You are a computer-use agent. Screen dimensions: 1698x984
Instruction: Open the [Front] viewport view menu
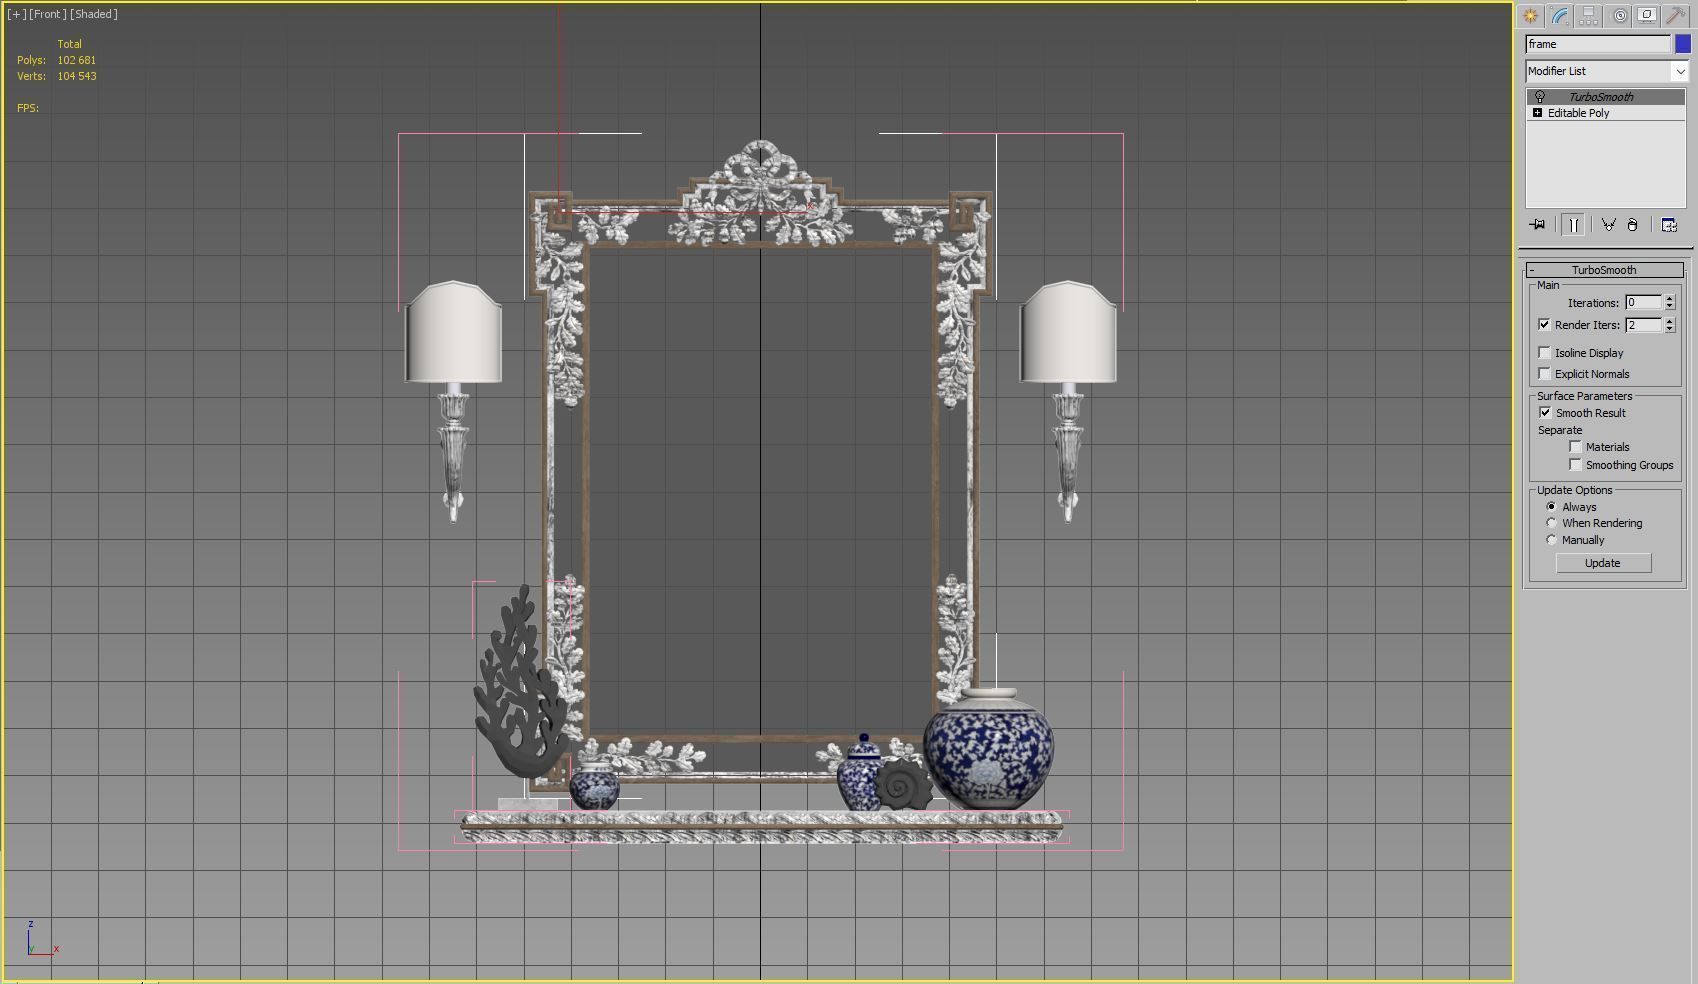(48, 14)
